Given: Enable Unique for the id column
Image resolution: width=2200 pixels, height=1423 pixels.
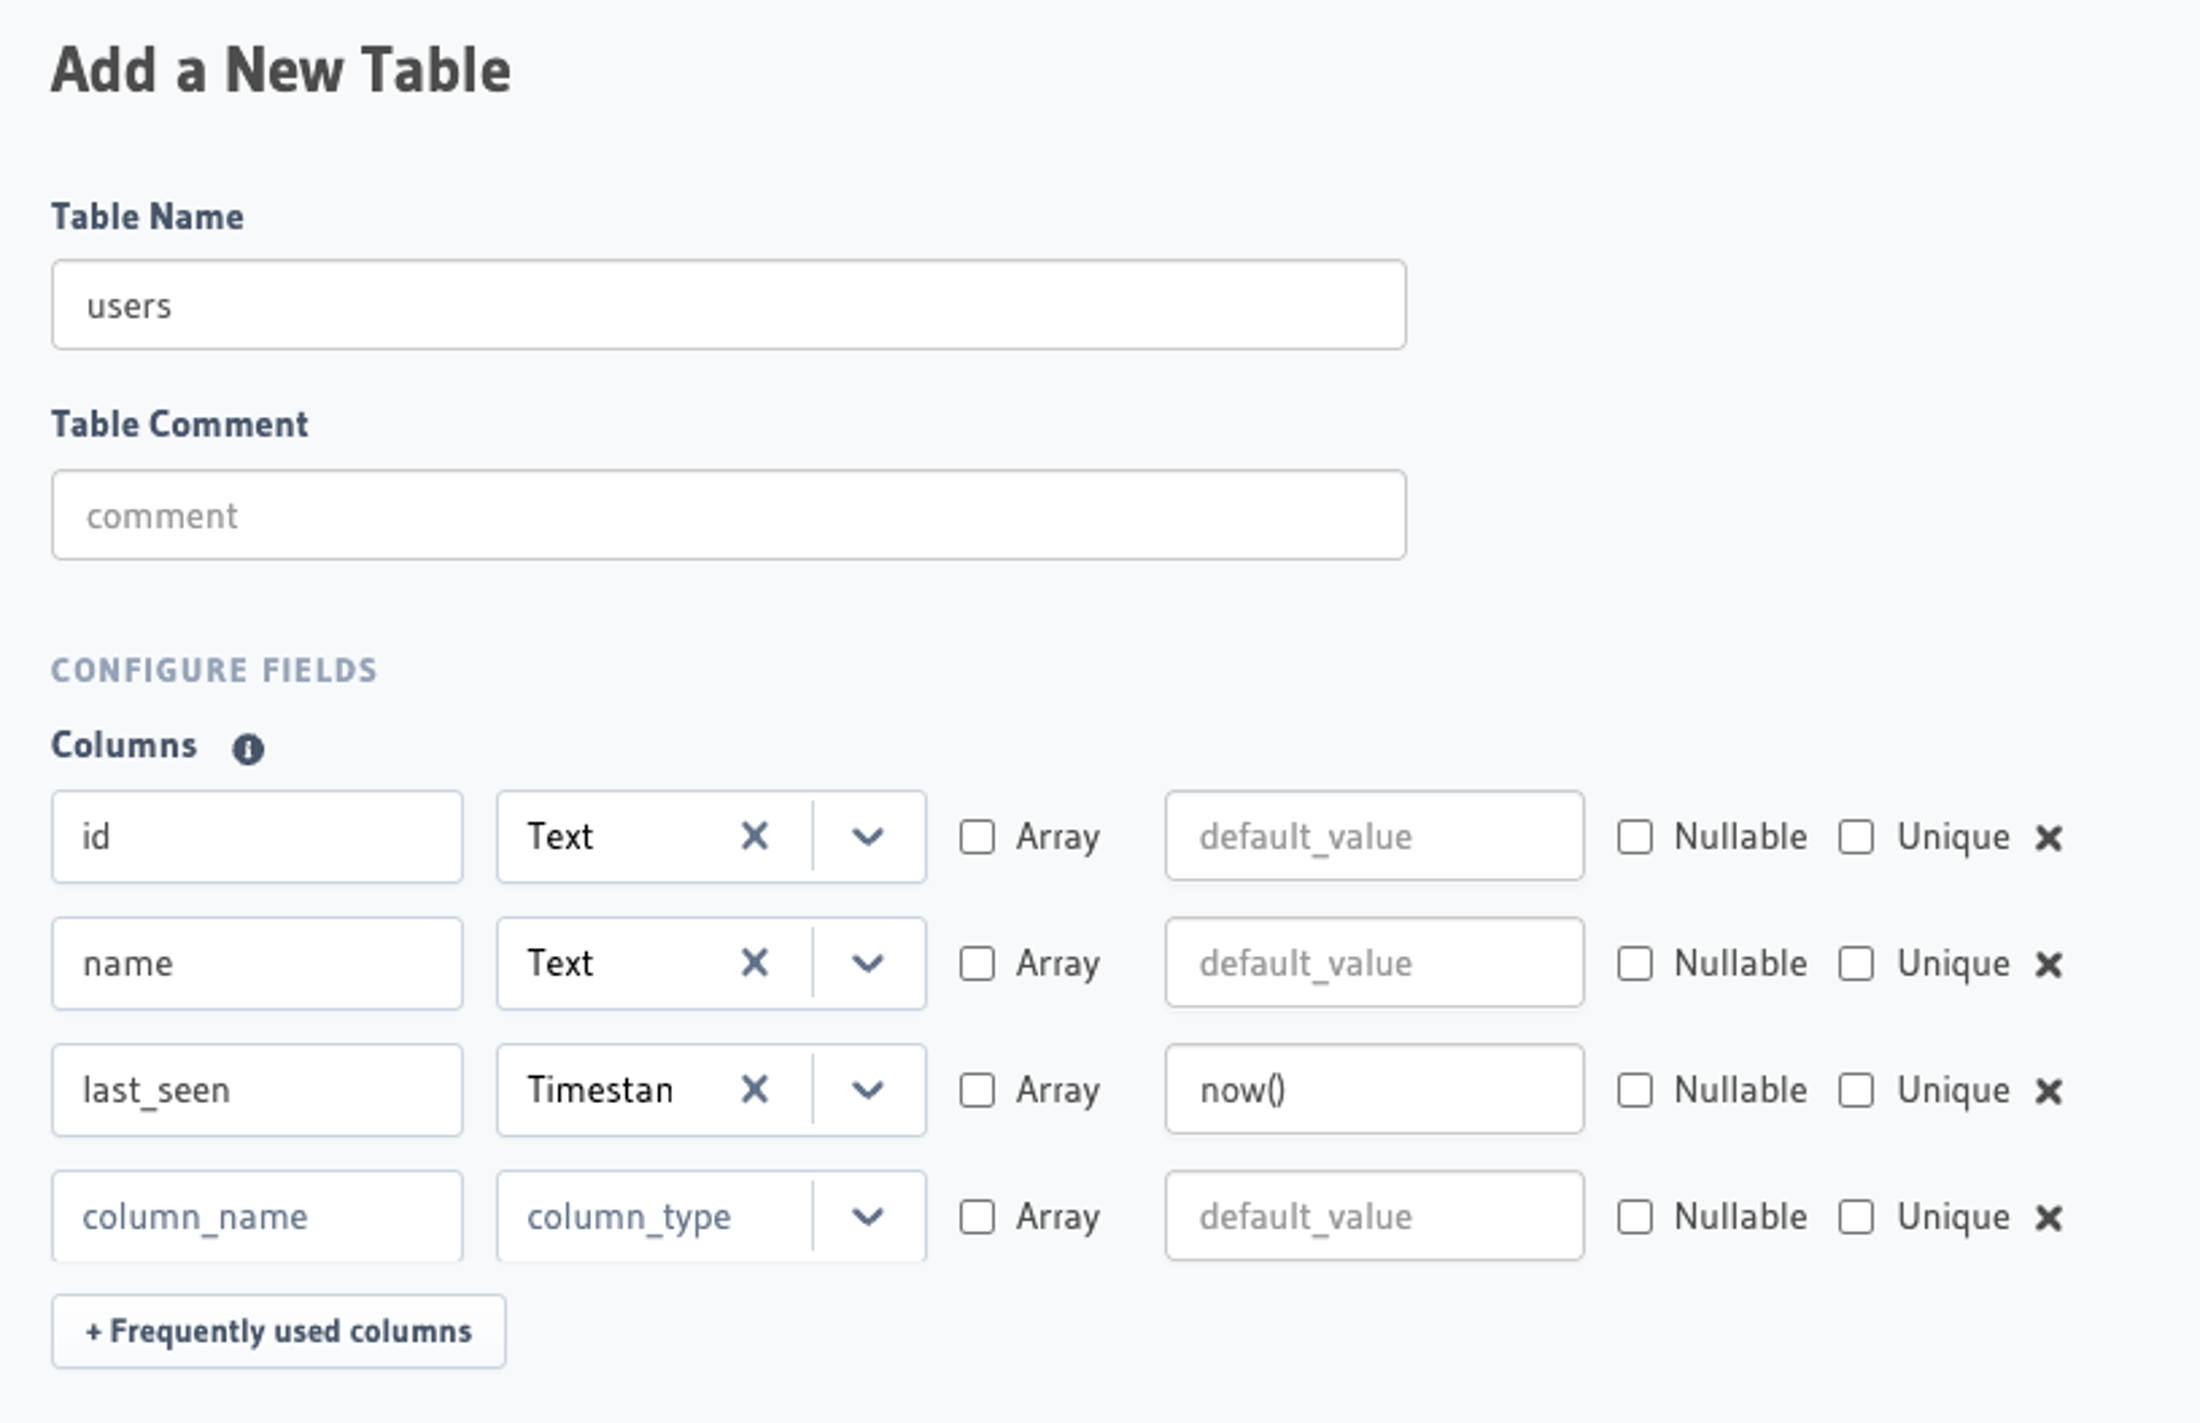Looking at the screenshot, I should [1856, 837].
